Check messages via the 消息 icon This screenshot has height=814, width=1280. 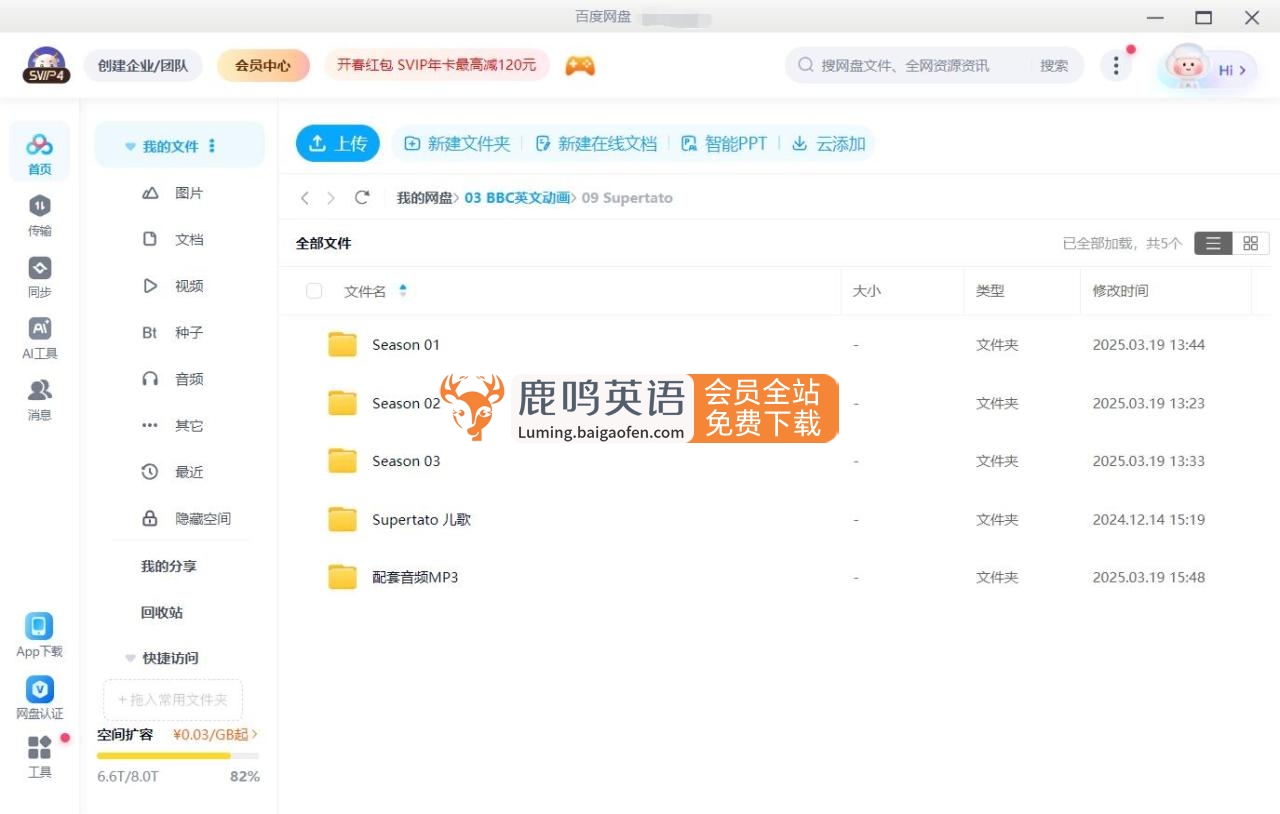[x=39, y=399]
